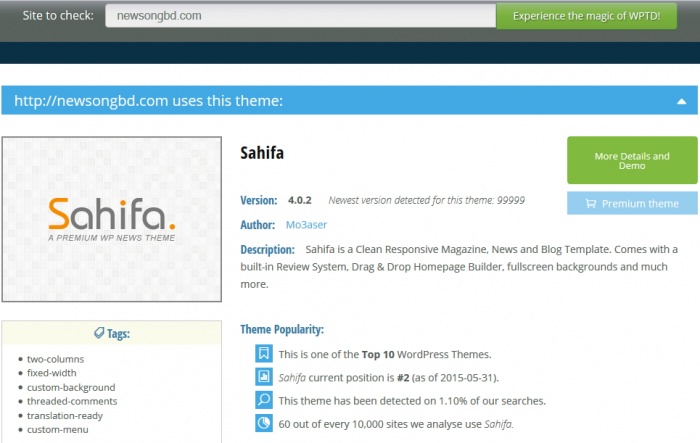Screen dimensions: 700x443
Task: Click the 'http://newsongbd.com uses this theme' header bar
Action: pos(350,100)
